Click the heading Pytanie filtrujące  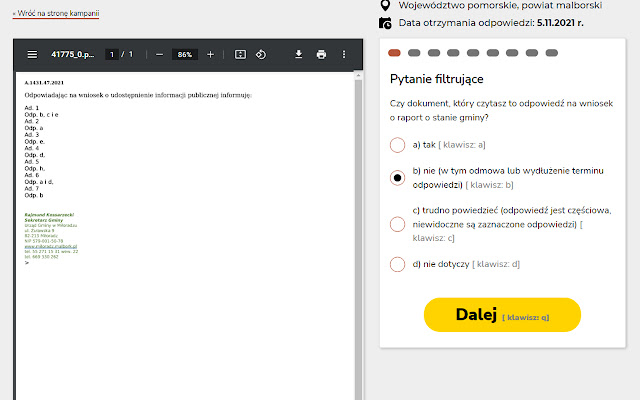pyautogui.click(x=436, y=79)
